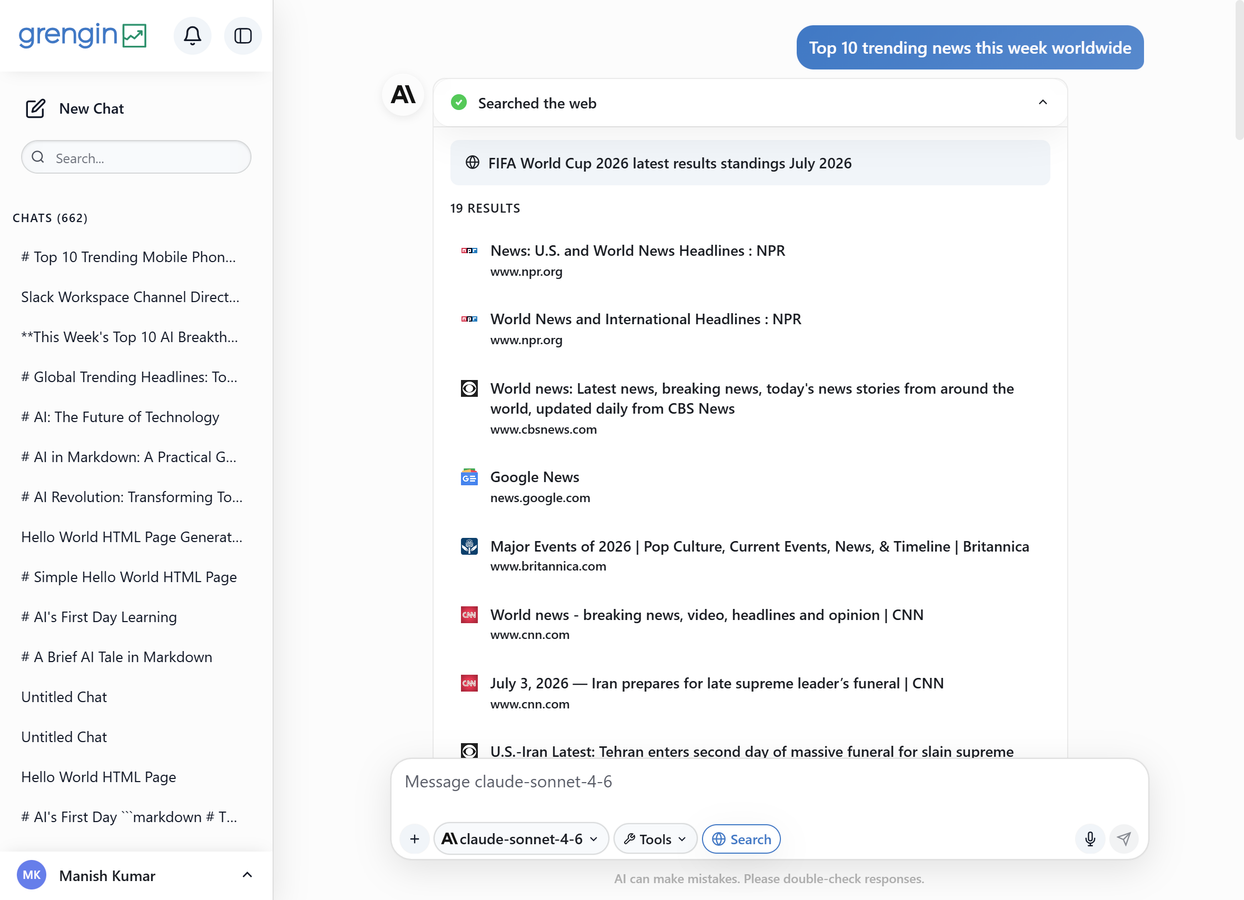Image resolution: width=1244 pixels, height=900 pixels.
Task: Click the CNN favicon for July 3, 2026 result
Action: click(x=469, y=683)
